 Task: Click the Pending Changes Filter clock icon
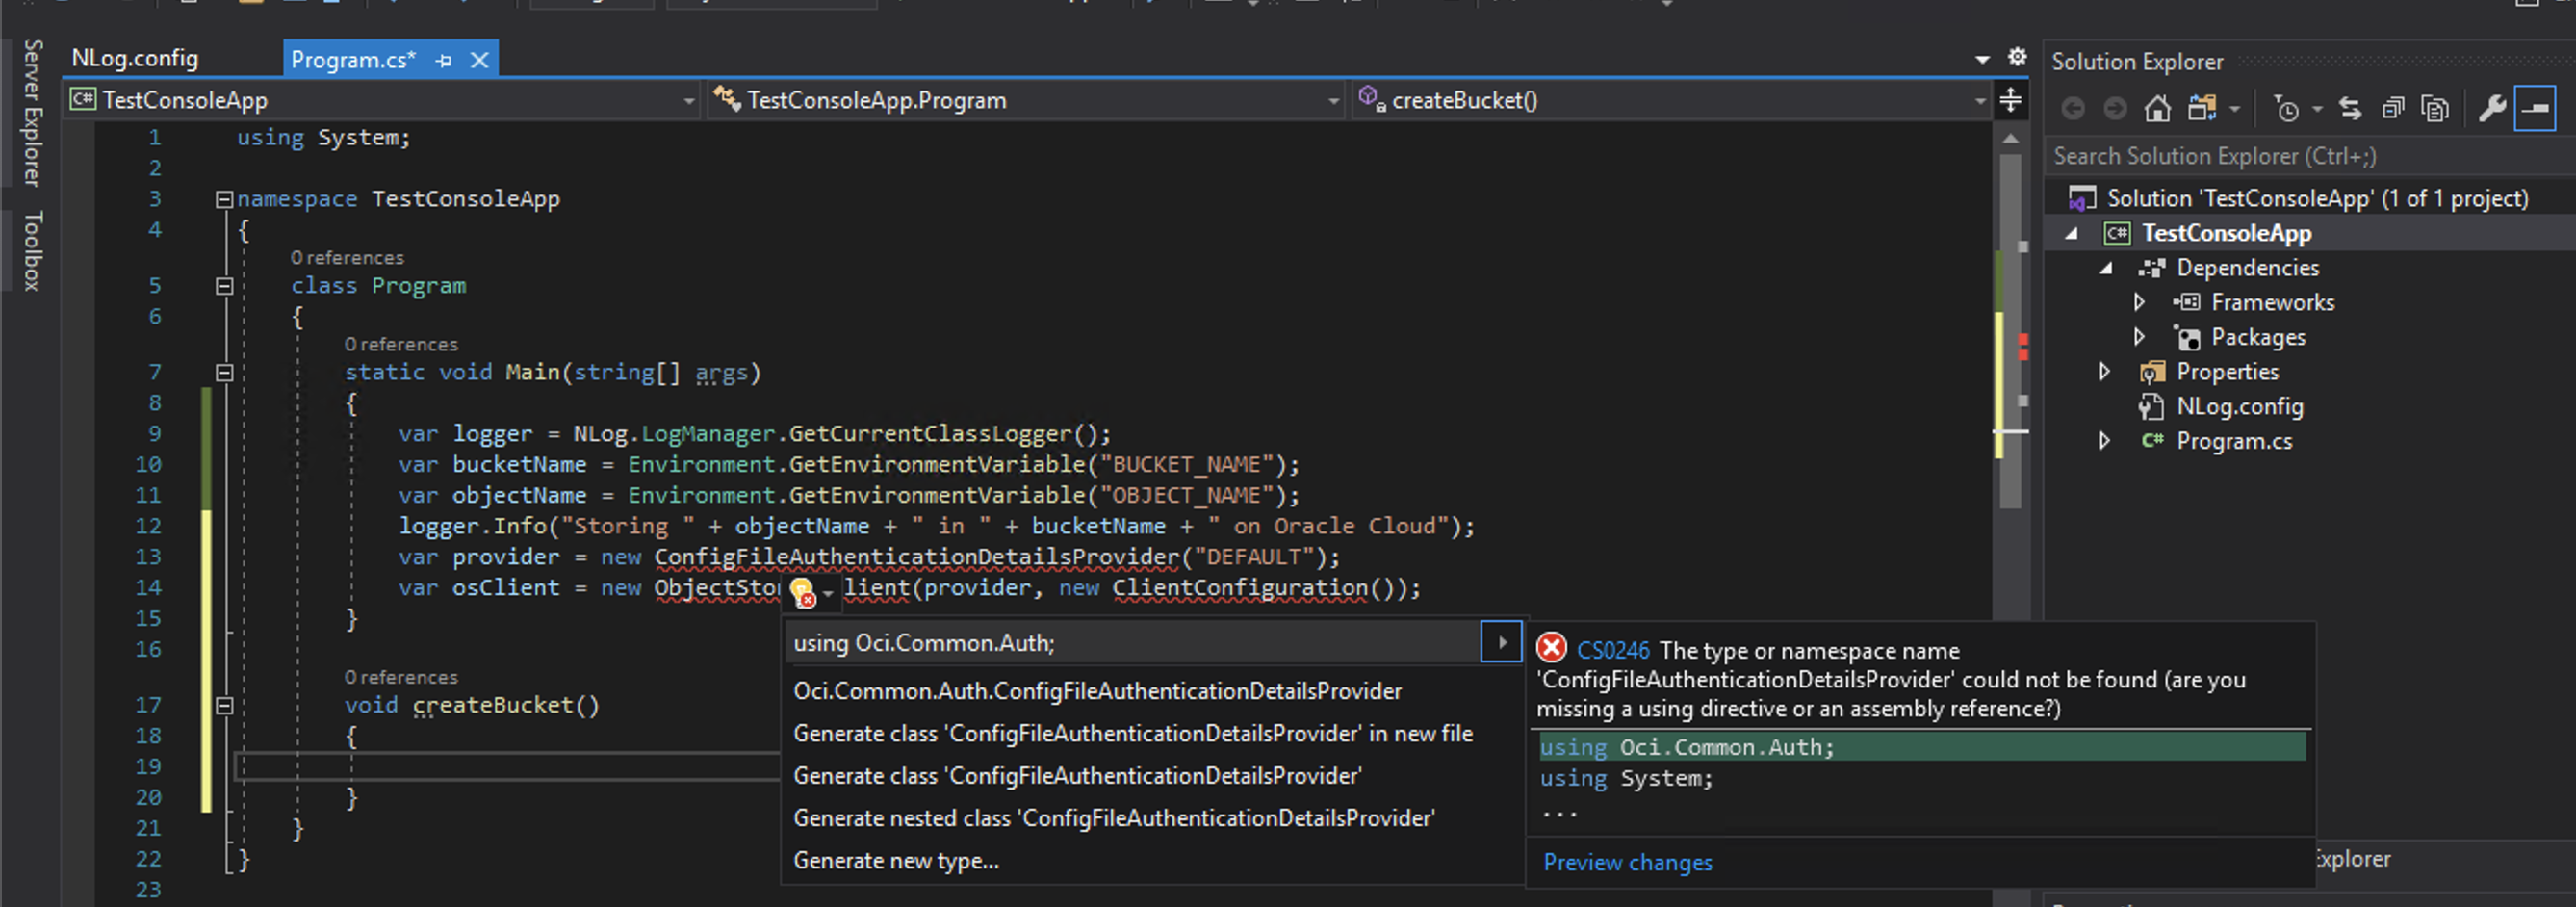point(2286,108)
